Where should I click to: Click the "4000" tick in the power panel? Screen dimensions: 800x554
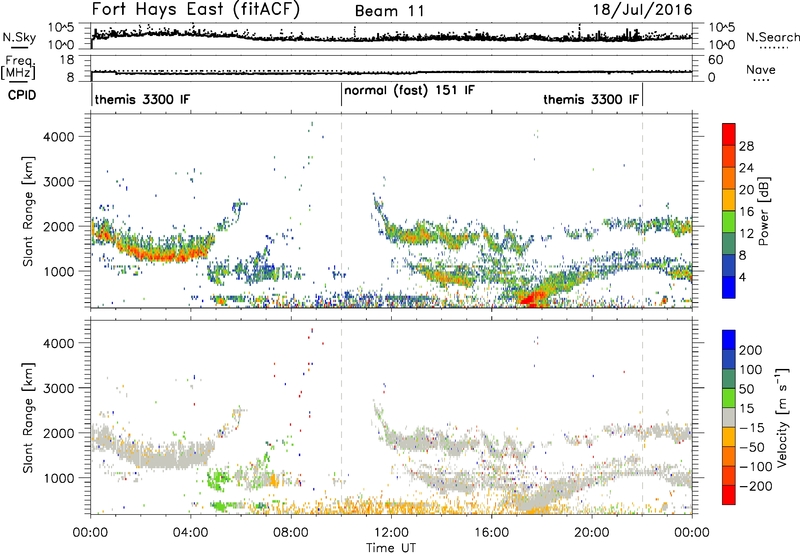point(59,137)
